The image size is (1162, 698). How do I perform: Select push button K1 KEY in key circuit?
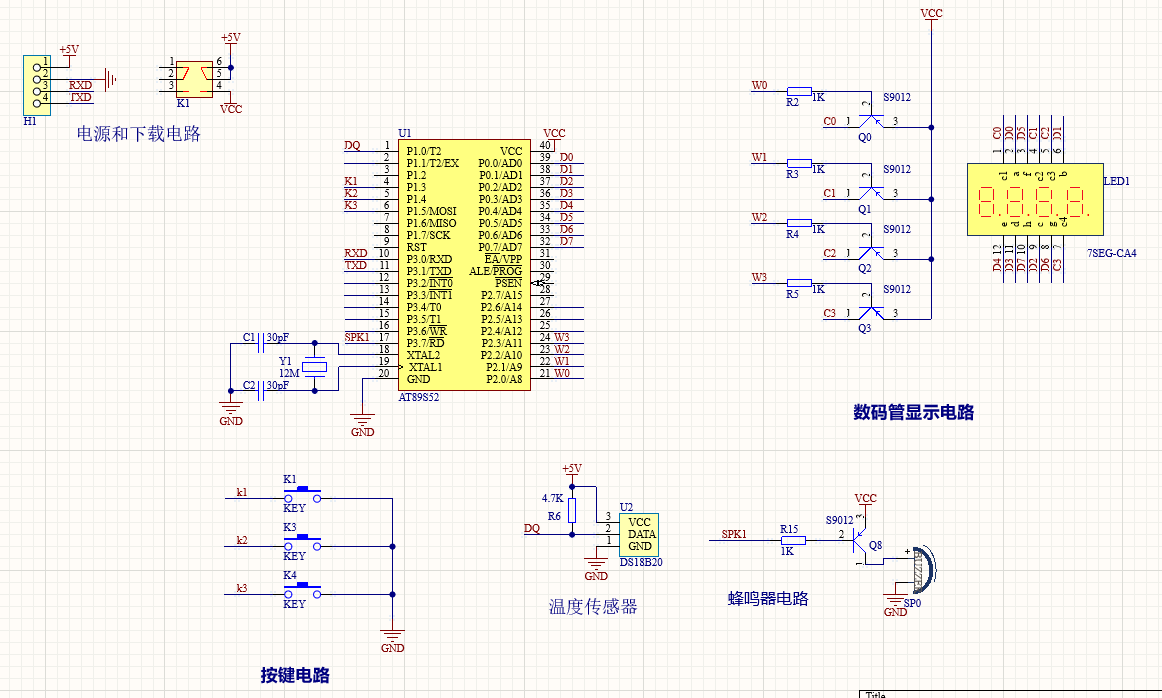click(x=302, y=494)
